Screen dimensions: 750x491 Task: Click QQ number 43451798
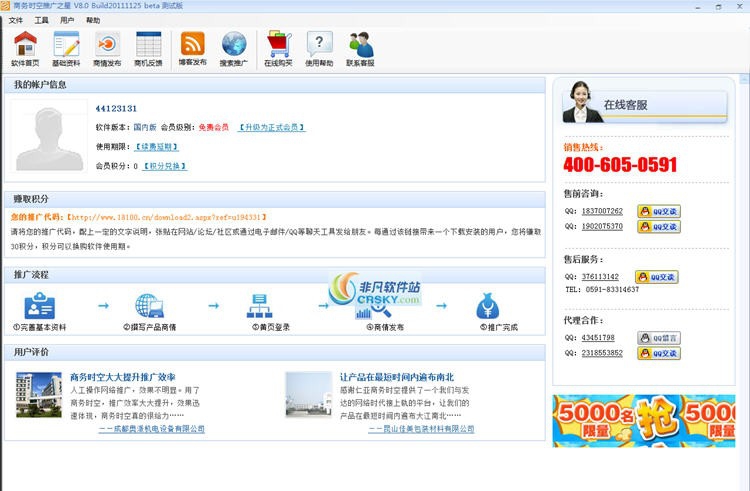(x=598, y=338)
